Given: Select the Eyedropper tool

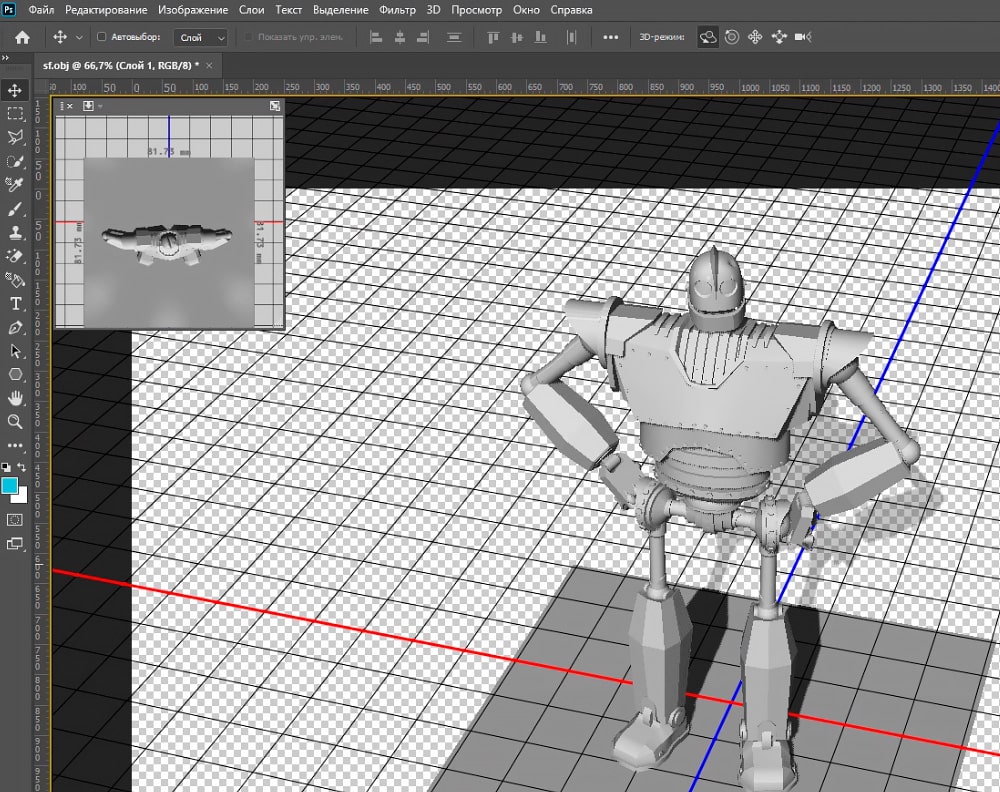Looking at the screenshot, I should [x=15, y=185].
